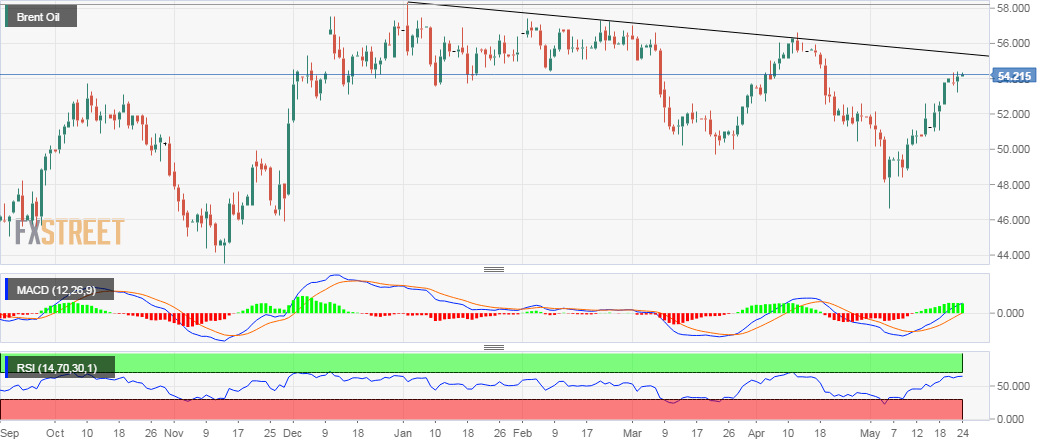This screenshot has height=446, width=1053.
Task: Click the Brent Oil chart label
Action: 40,16
